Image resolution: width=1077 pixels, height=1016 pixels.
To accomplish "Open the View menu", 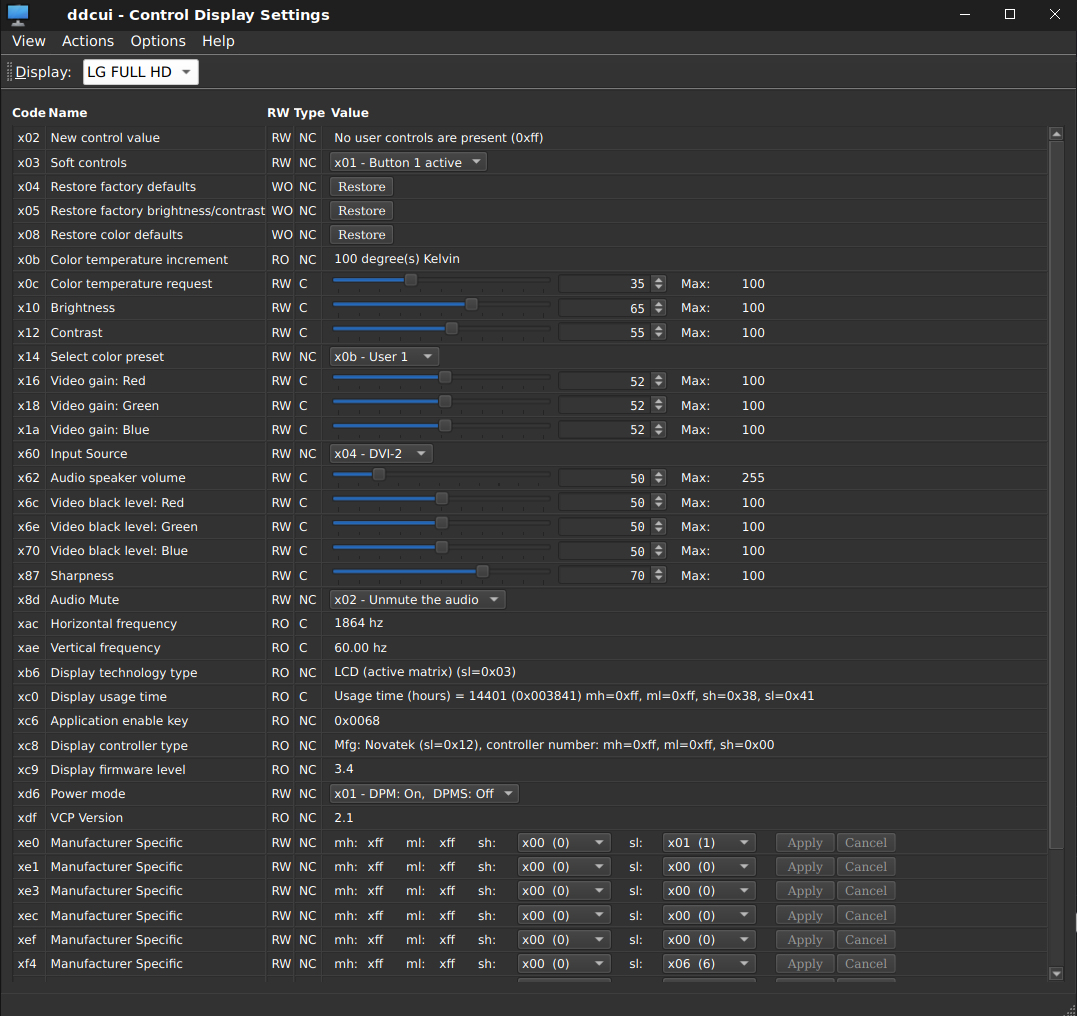I will pyautogui.click(x=29, y=41).
